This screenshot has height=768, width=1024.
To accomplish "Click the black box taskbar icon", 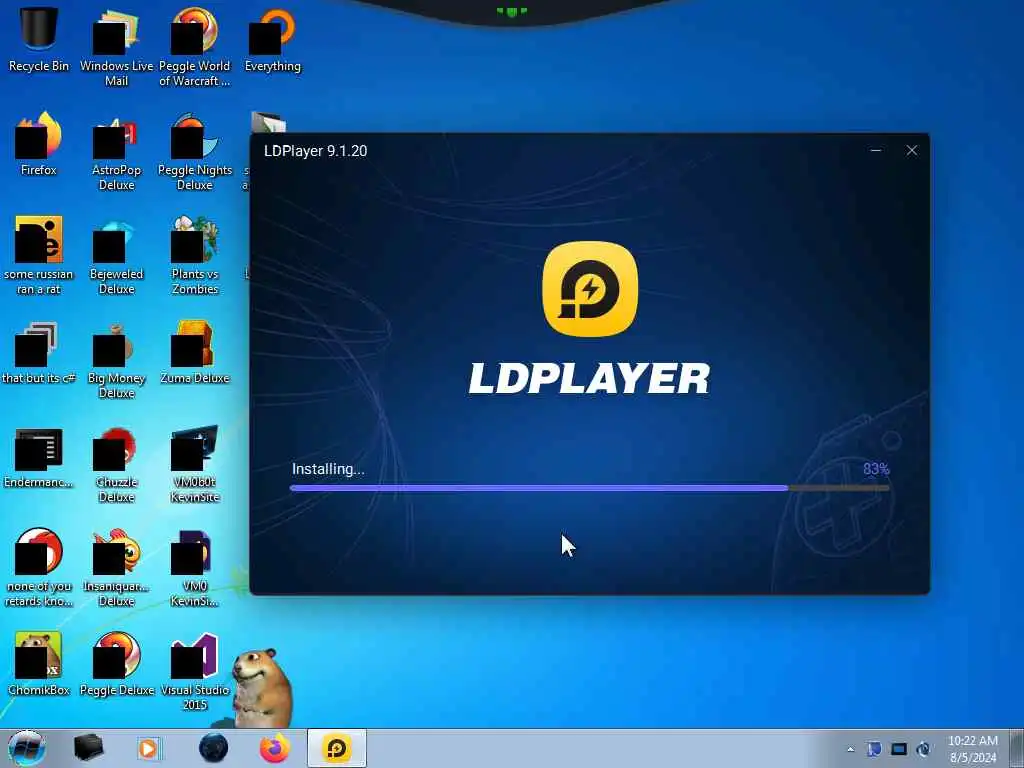I will tap(88, 748).
